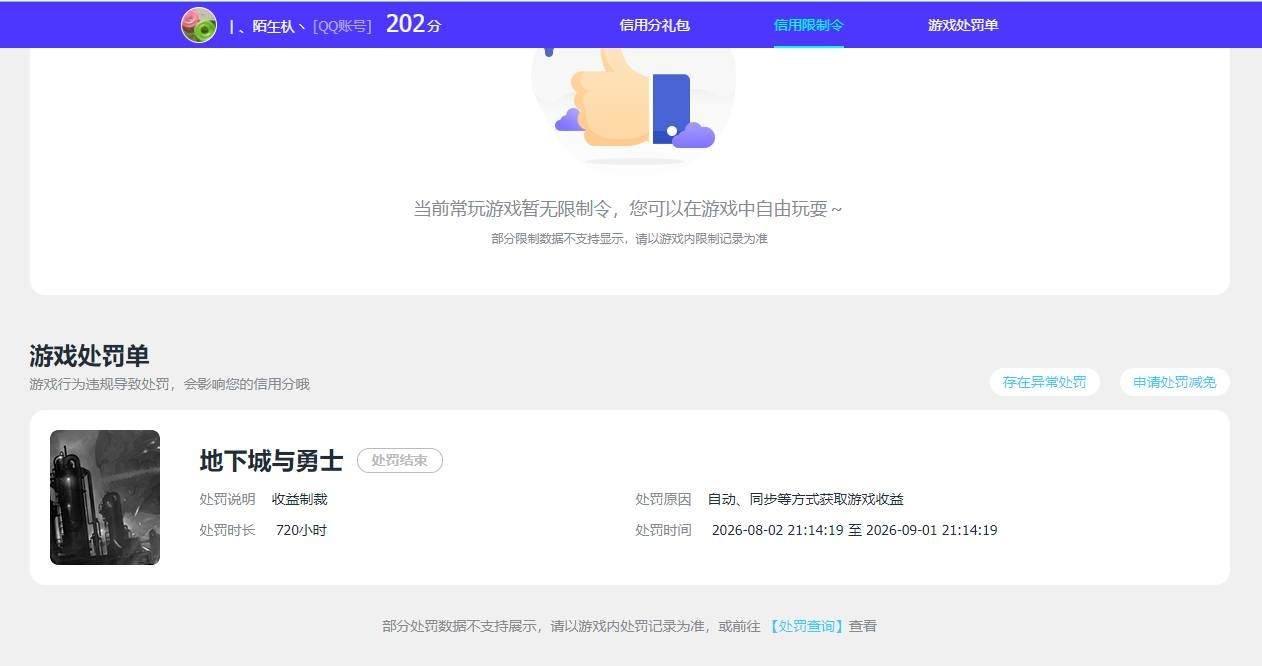This screenshot has width=1262, height=666.
Task: Click the 地下城与勇士 game thumbnail
Action: tap(105, 497)
